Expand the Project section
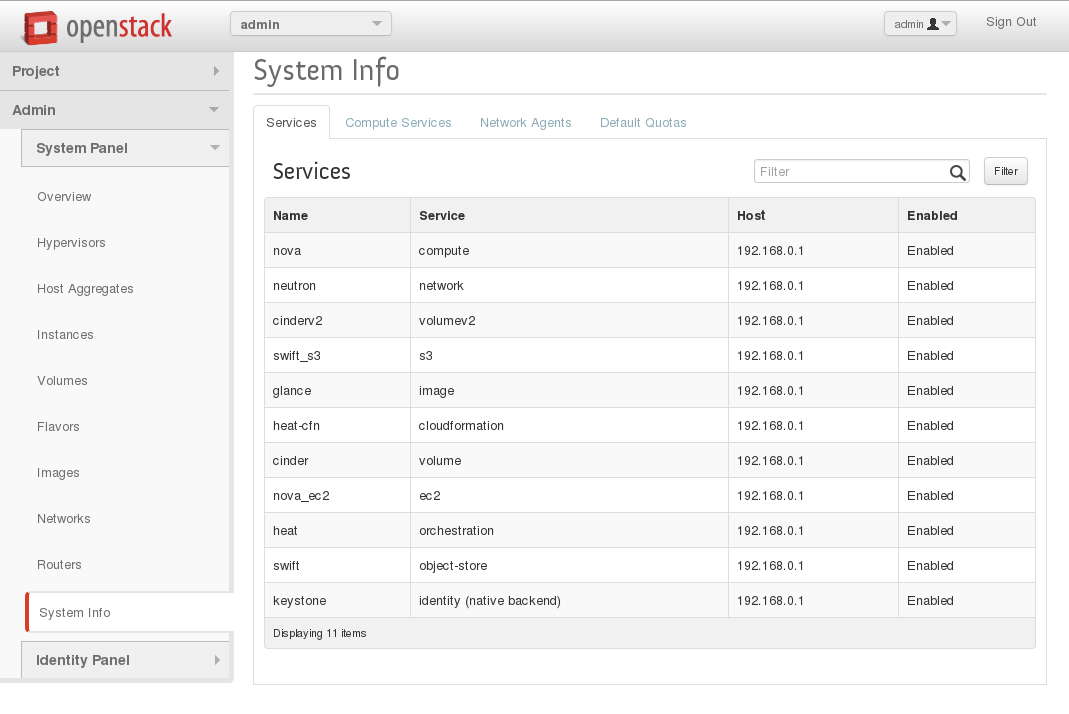1069x714 pixels. point(115,71)
